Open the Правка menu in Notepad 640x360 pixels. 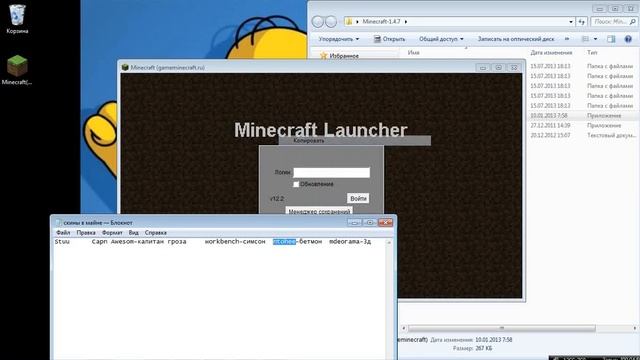click(x=86, y=233)
